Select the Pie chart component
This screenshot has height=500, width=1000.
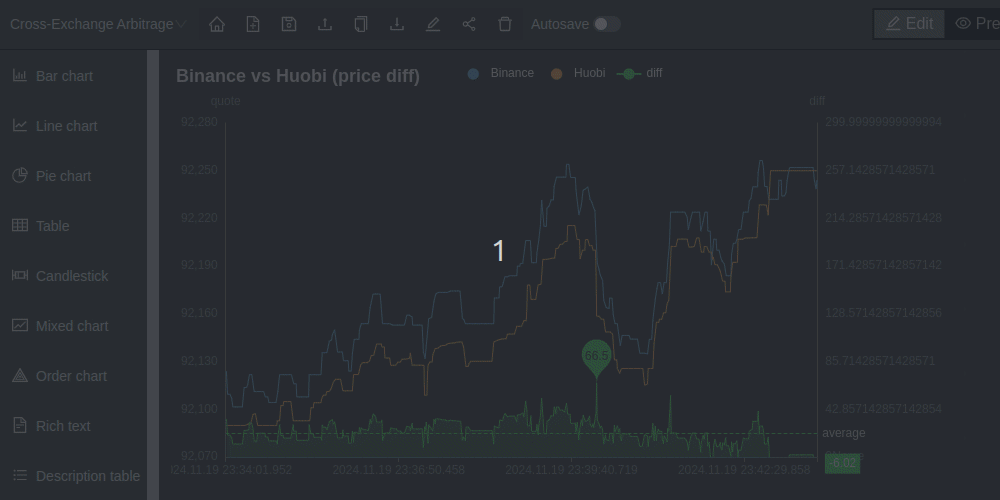coord(63,176)
